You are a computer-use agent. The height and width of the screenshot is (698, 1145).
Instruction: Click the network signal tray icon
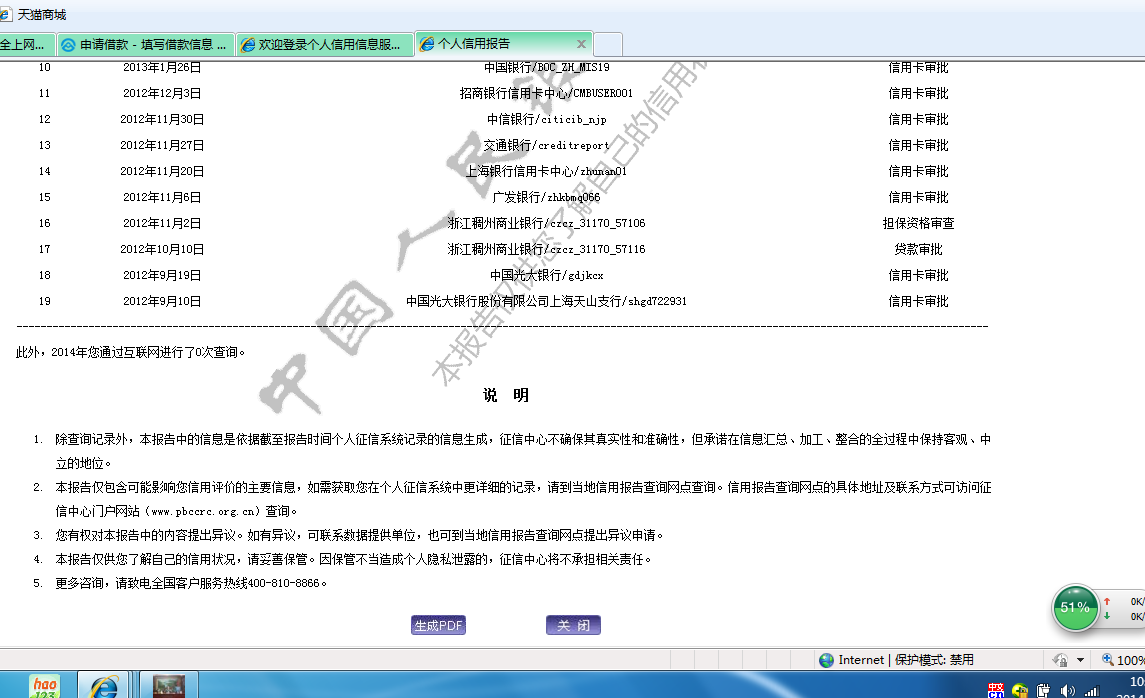(x=1092, y=691)
